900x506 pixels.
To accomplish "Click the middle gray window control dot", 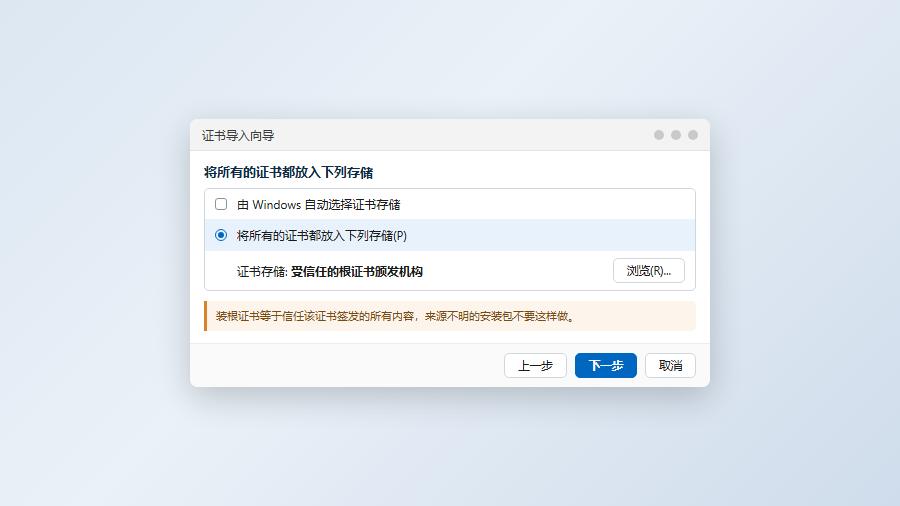I will click(x=676, y=135).
